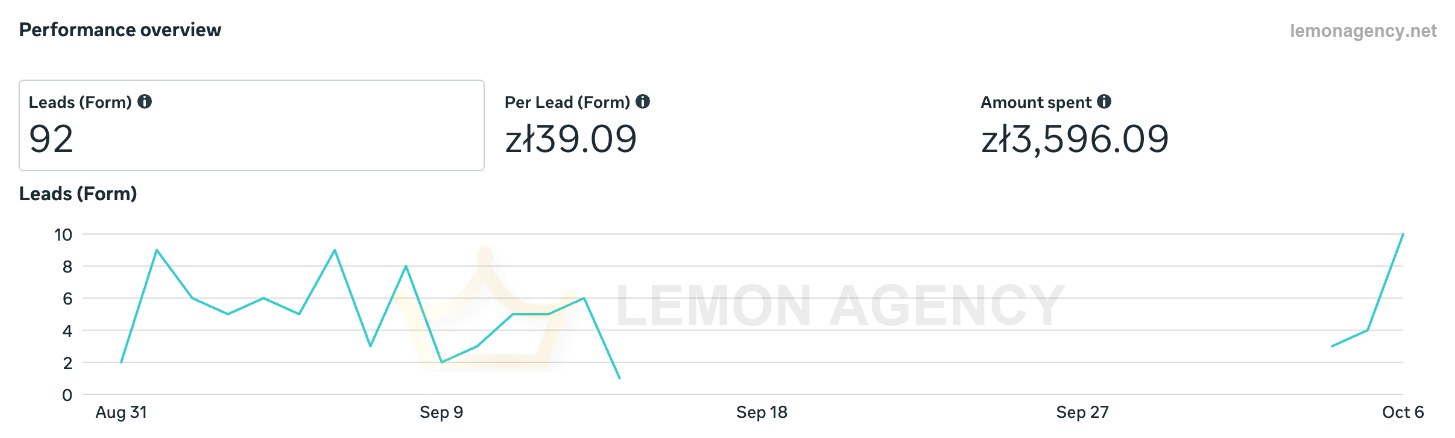Click the Sep 9 date label
The image size is (1455, 438).
coord(441,413)
